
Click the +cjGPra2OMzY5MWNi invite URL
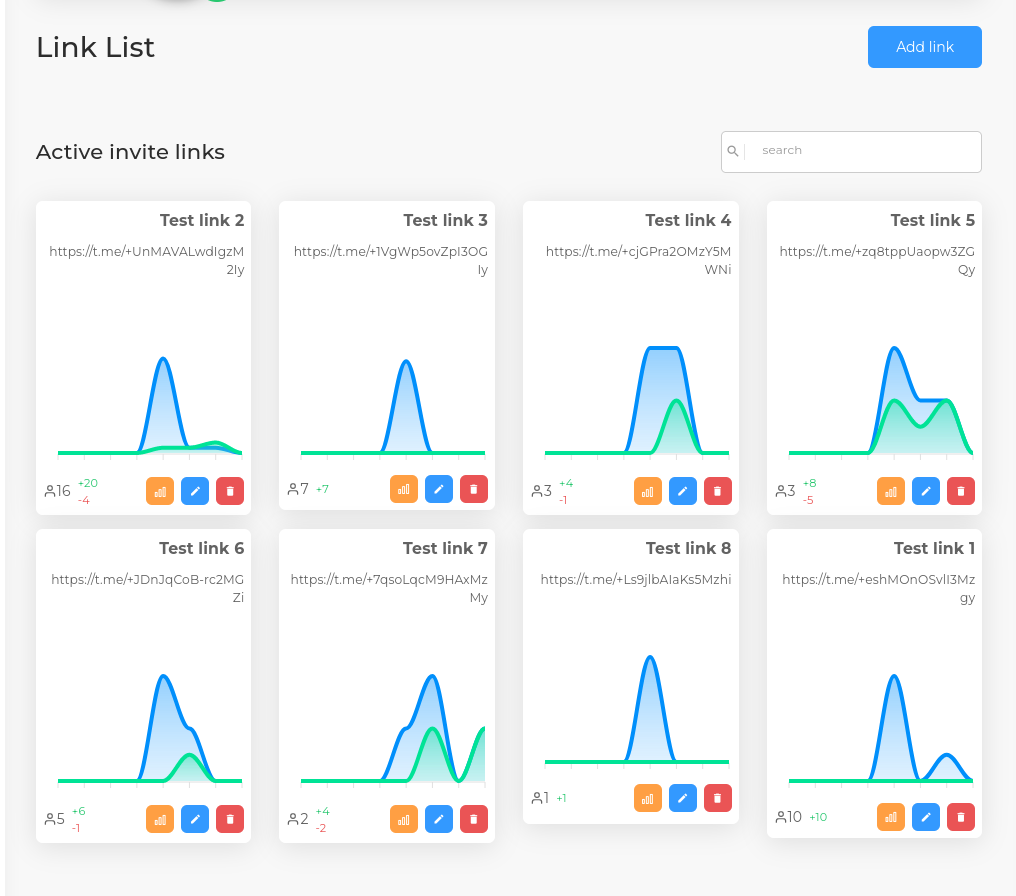pos(638,260)
